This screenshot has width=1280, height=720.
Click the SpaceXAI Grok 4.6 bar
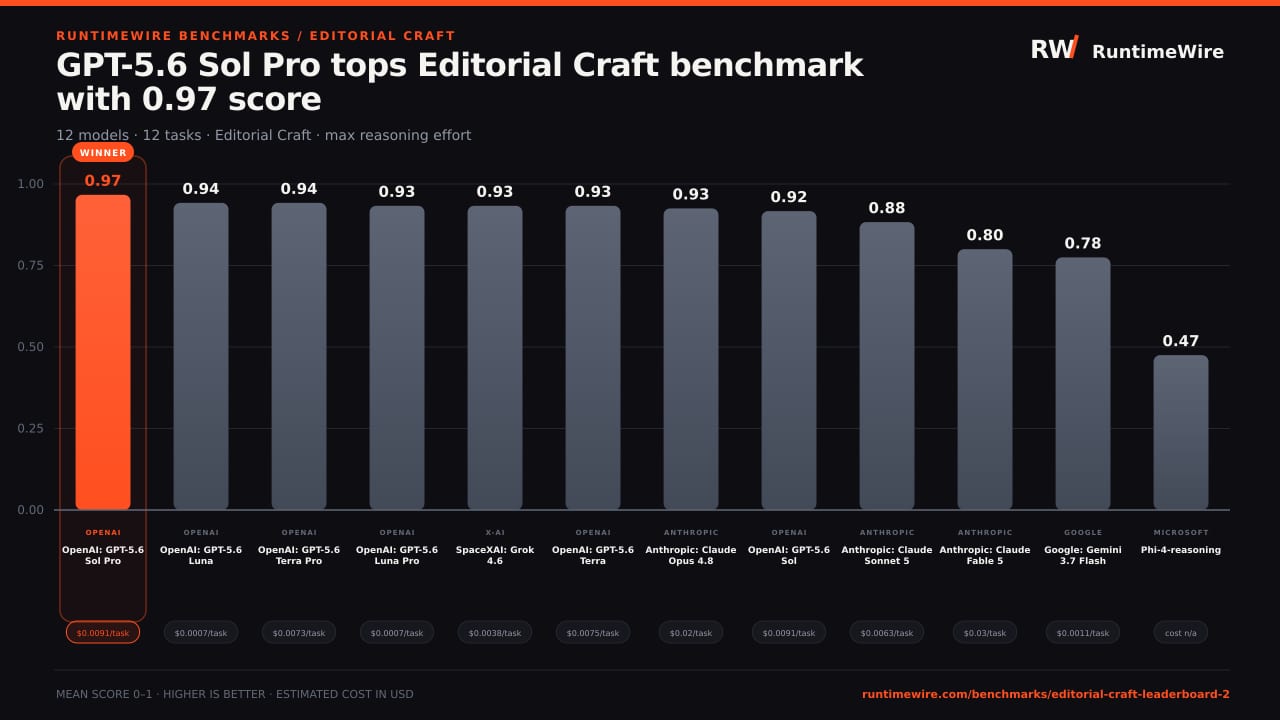click(495, 358)
